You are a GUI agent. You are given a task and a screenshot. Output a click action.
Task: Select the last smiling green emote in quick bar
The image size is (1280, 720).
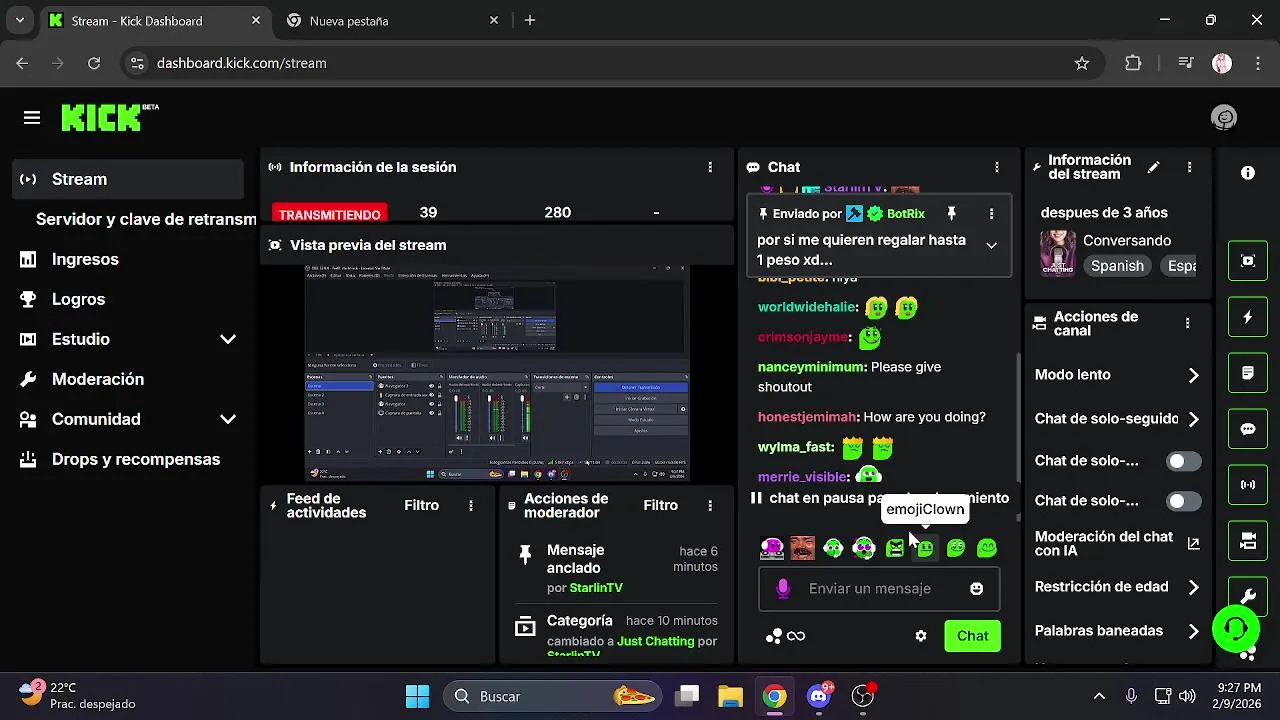(x=987, y=548)
